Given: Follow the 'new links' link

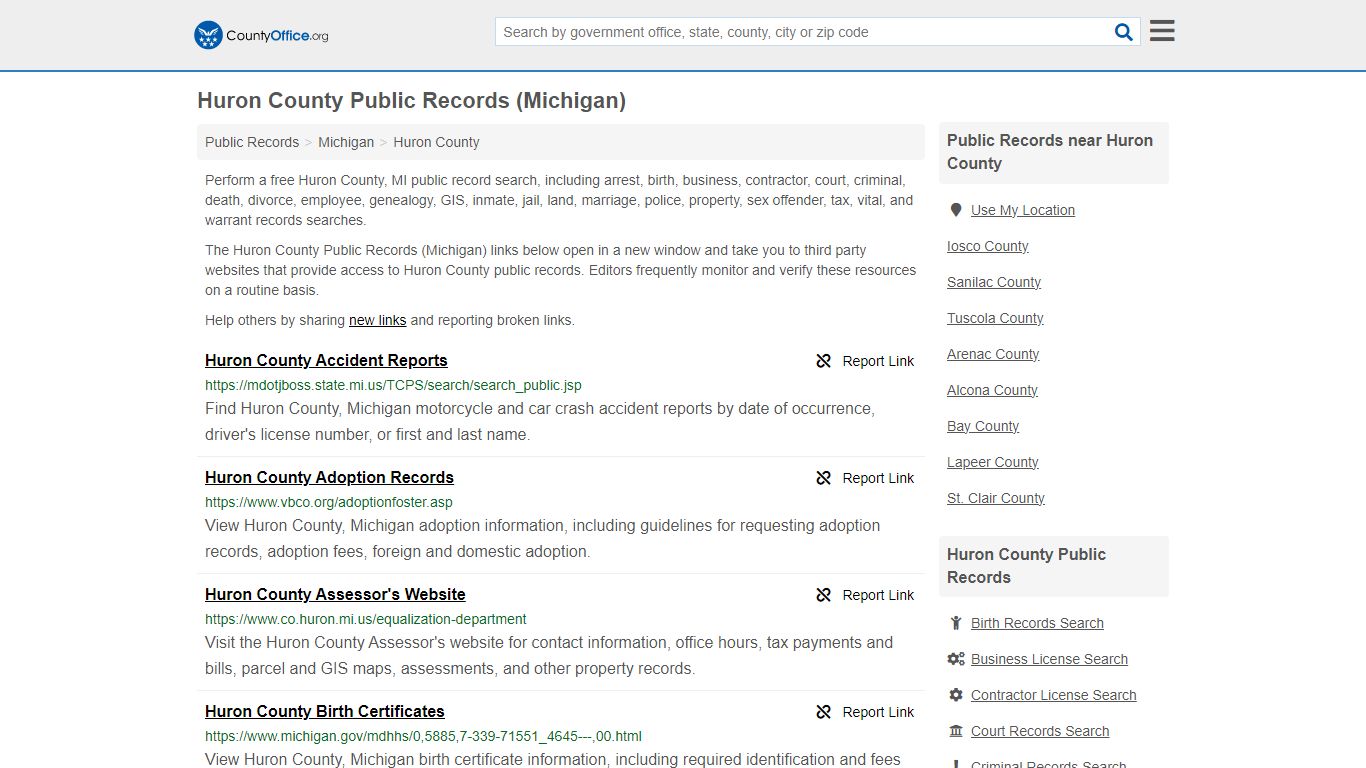Looking at the screenshot, I should (377, 320).
